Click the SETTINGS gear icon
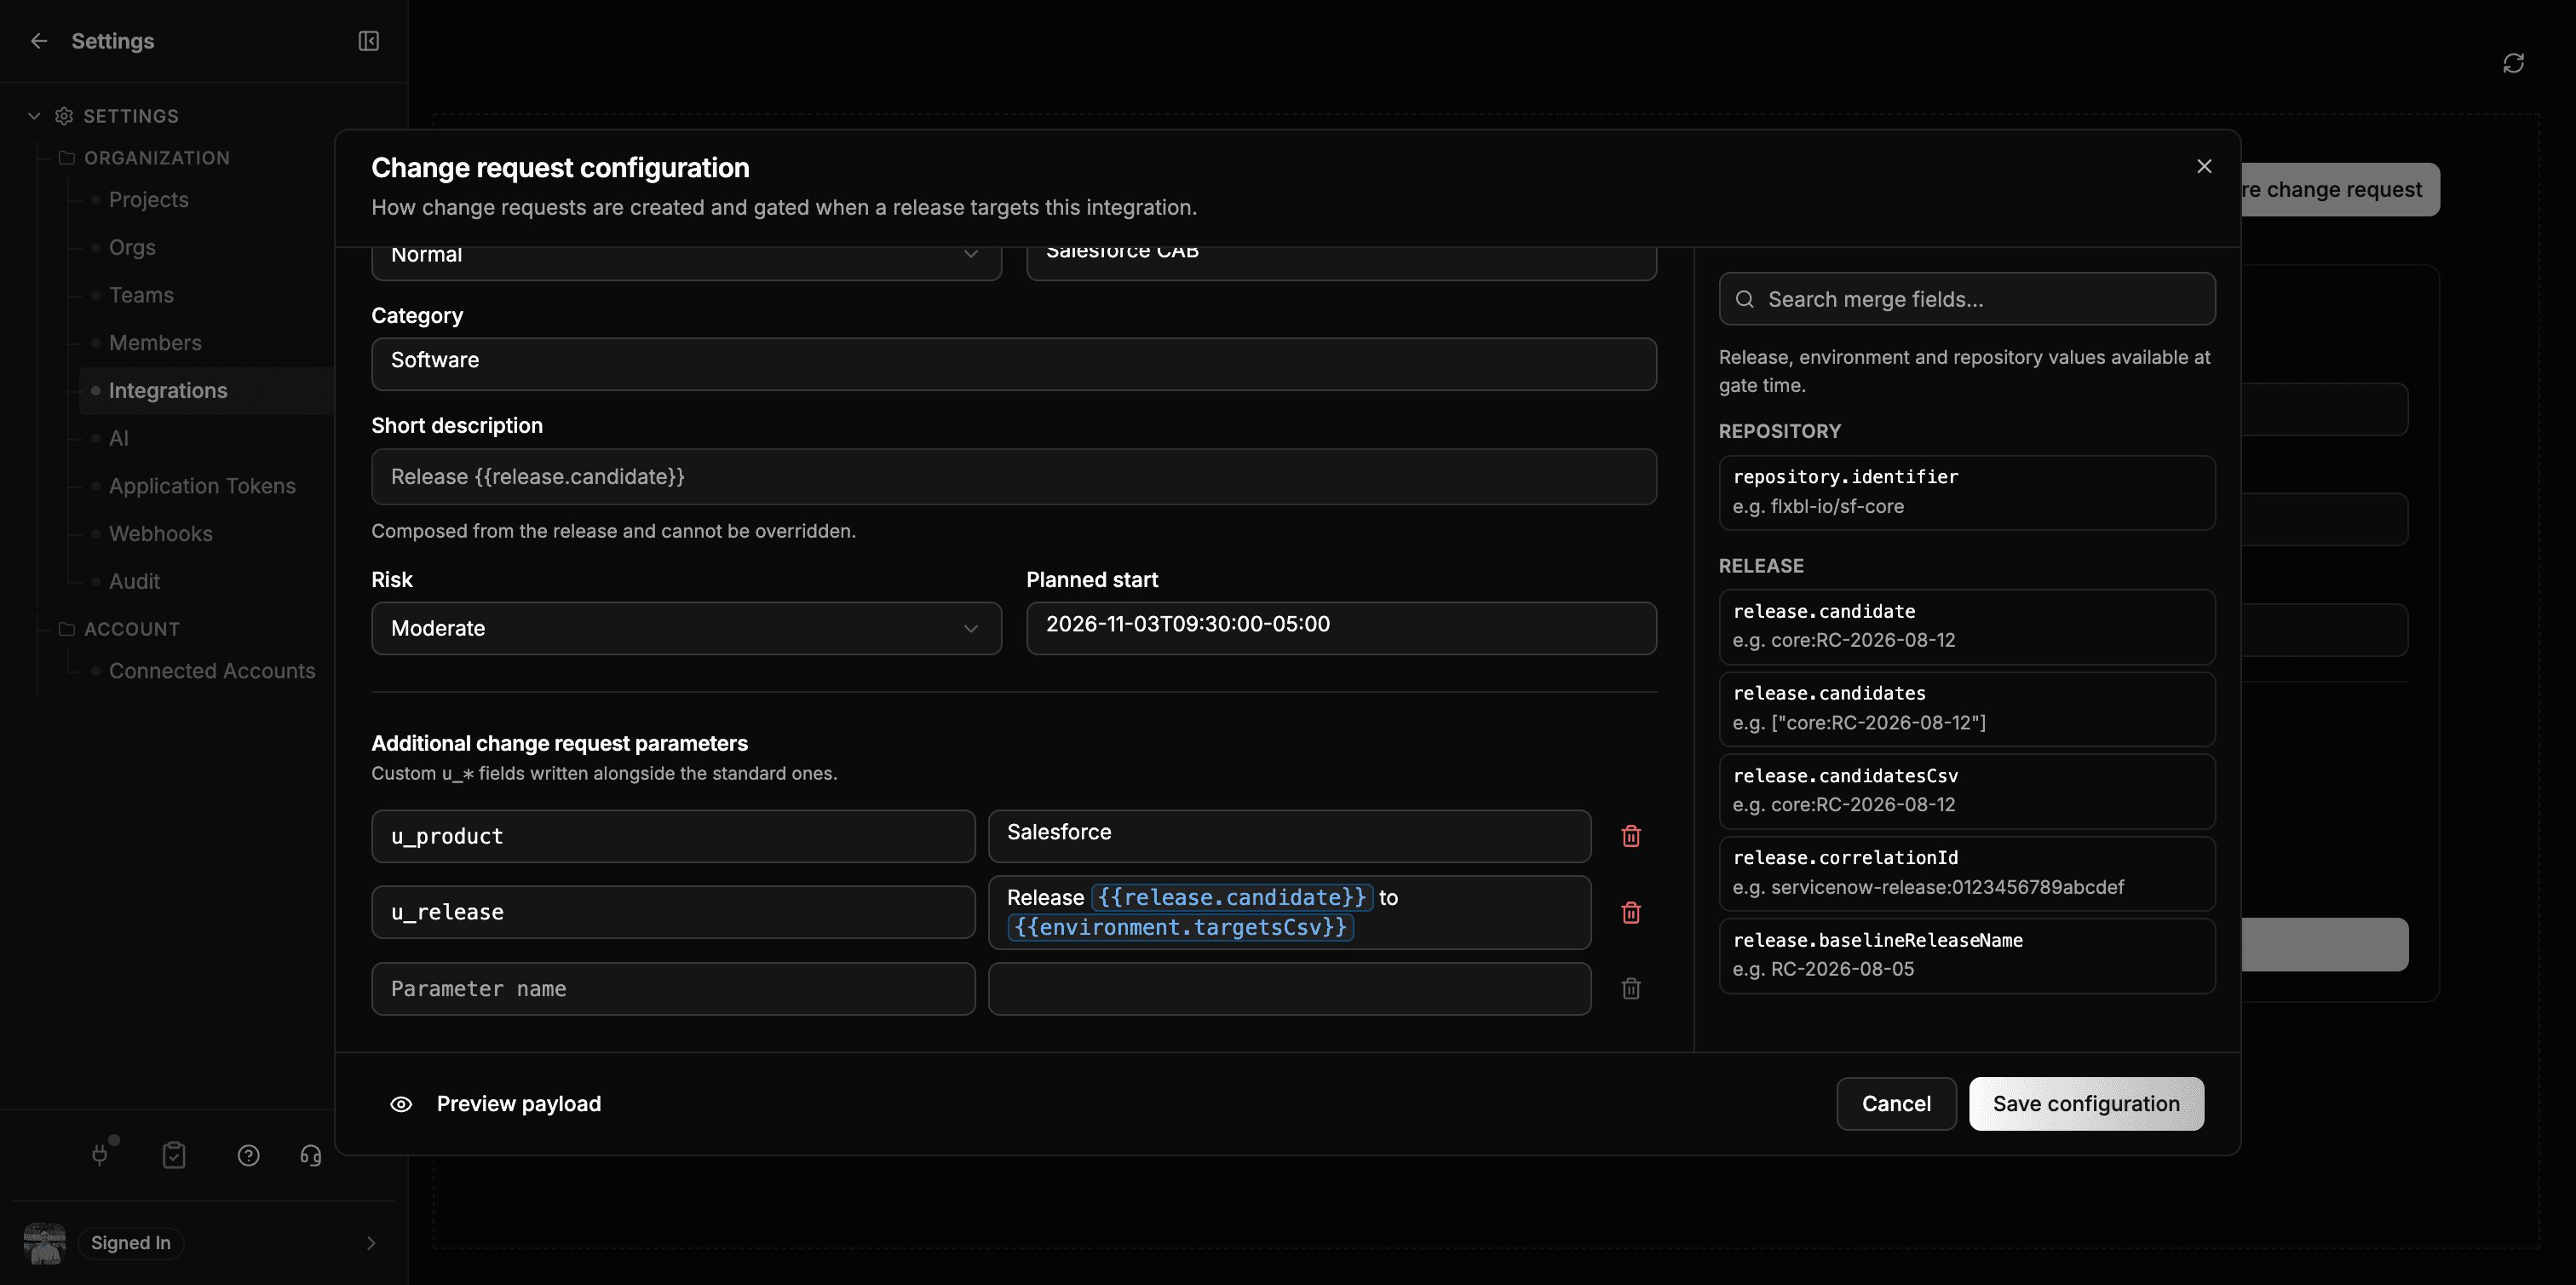This screenshot has width=2576, height=1285. pyautogui.click(x=64, y=116)
